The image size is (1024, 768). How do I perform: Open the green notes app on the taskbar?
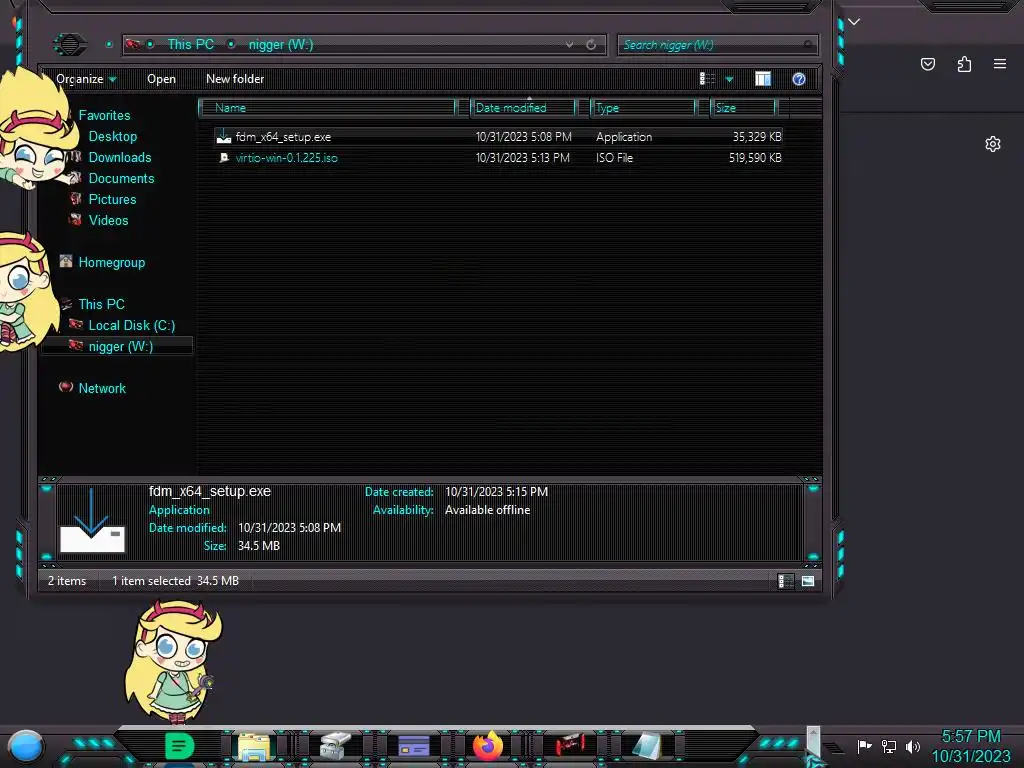click(180, 746)
